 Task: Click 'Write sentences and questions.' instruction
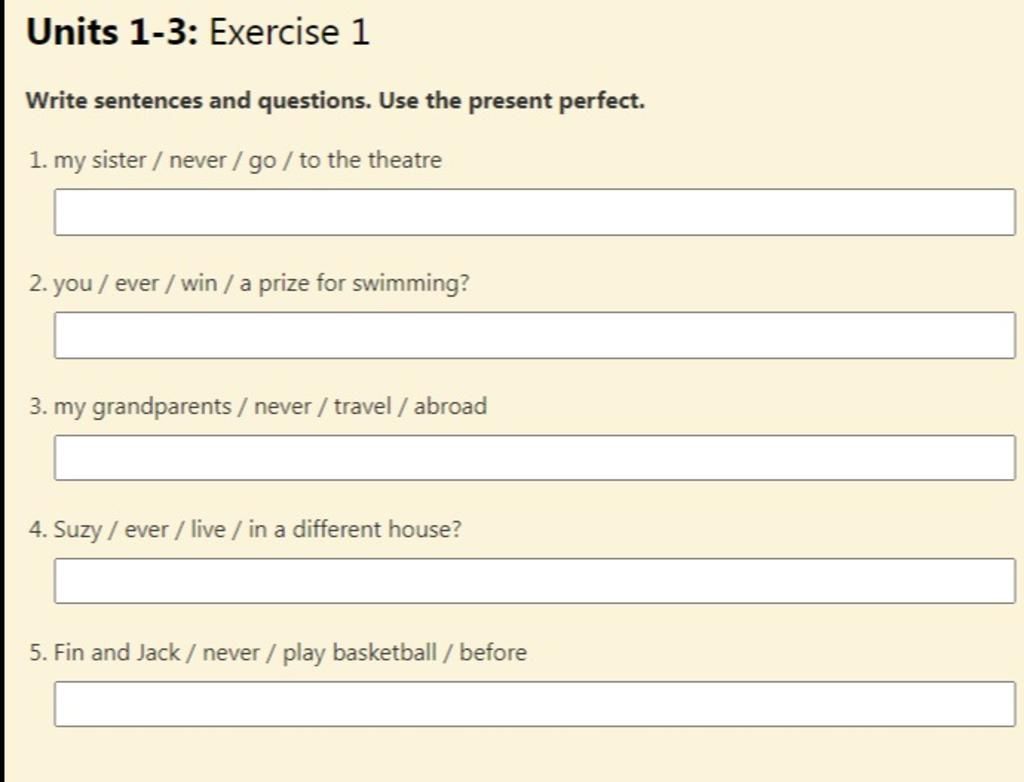click(x=199, y=101)
